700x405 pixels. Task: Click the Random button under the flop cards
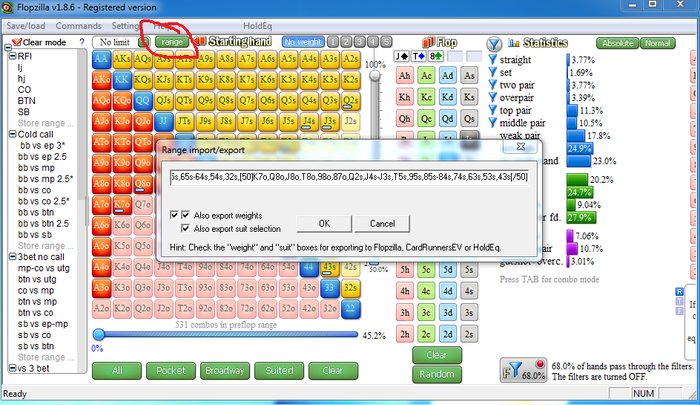pyautogui.click(x=437, y=374)
